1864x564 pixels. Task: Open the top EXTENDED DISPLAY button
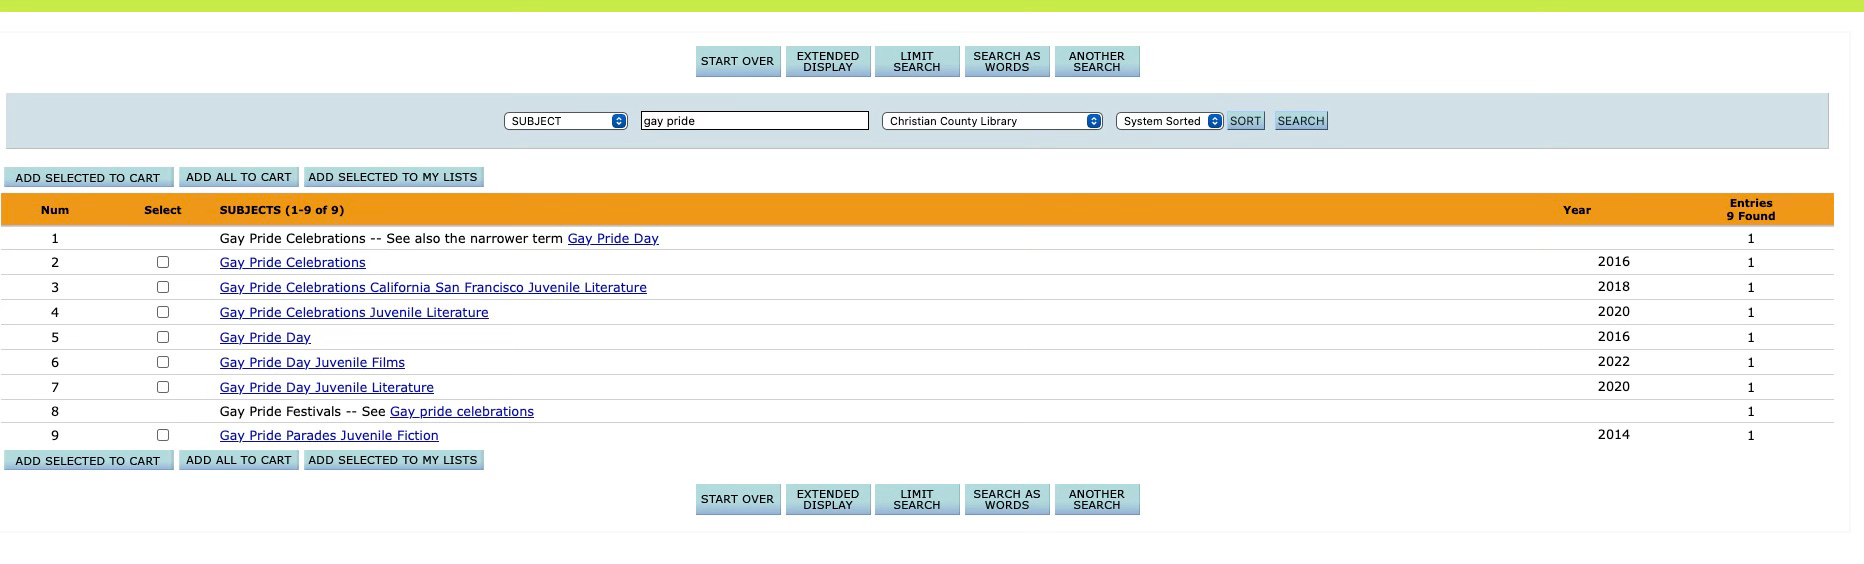[x=827, y=61]
